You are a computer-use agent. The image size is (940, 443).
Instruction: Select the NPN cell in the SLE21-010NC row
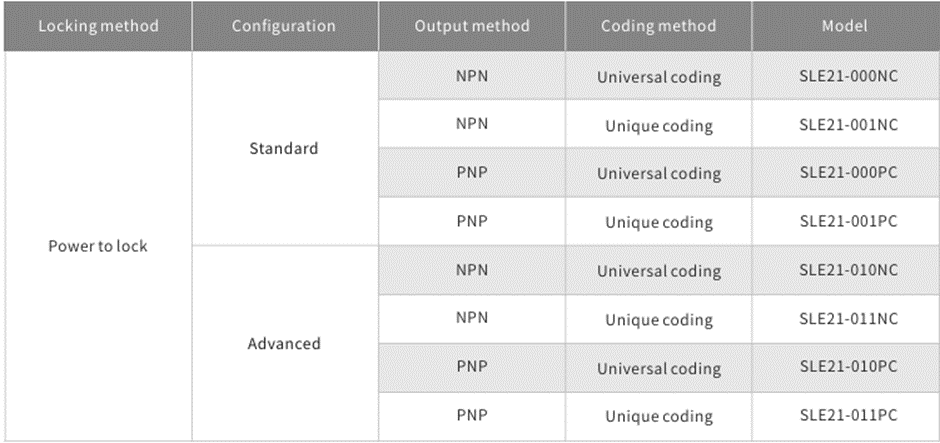pyautogui.click(x=472, y=270)
